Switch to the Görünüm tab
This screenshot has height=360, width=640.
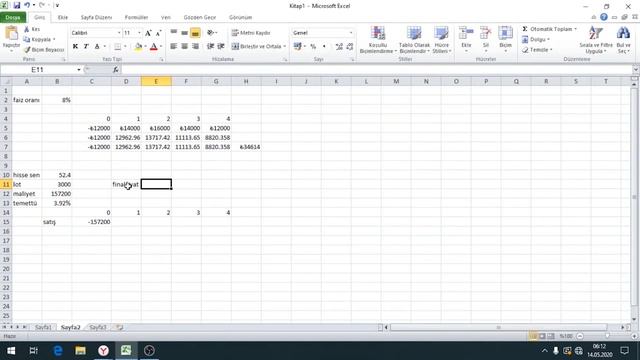pos(240,18)
